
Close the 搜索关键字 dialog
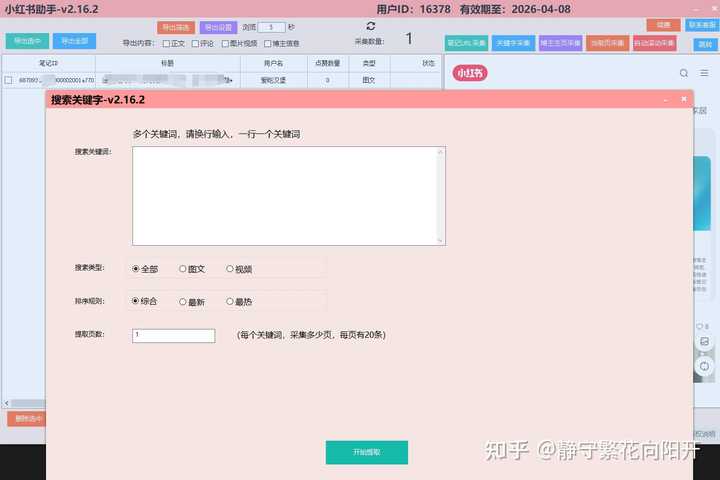click(x=684, y=99)
